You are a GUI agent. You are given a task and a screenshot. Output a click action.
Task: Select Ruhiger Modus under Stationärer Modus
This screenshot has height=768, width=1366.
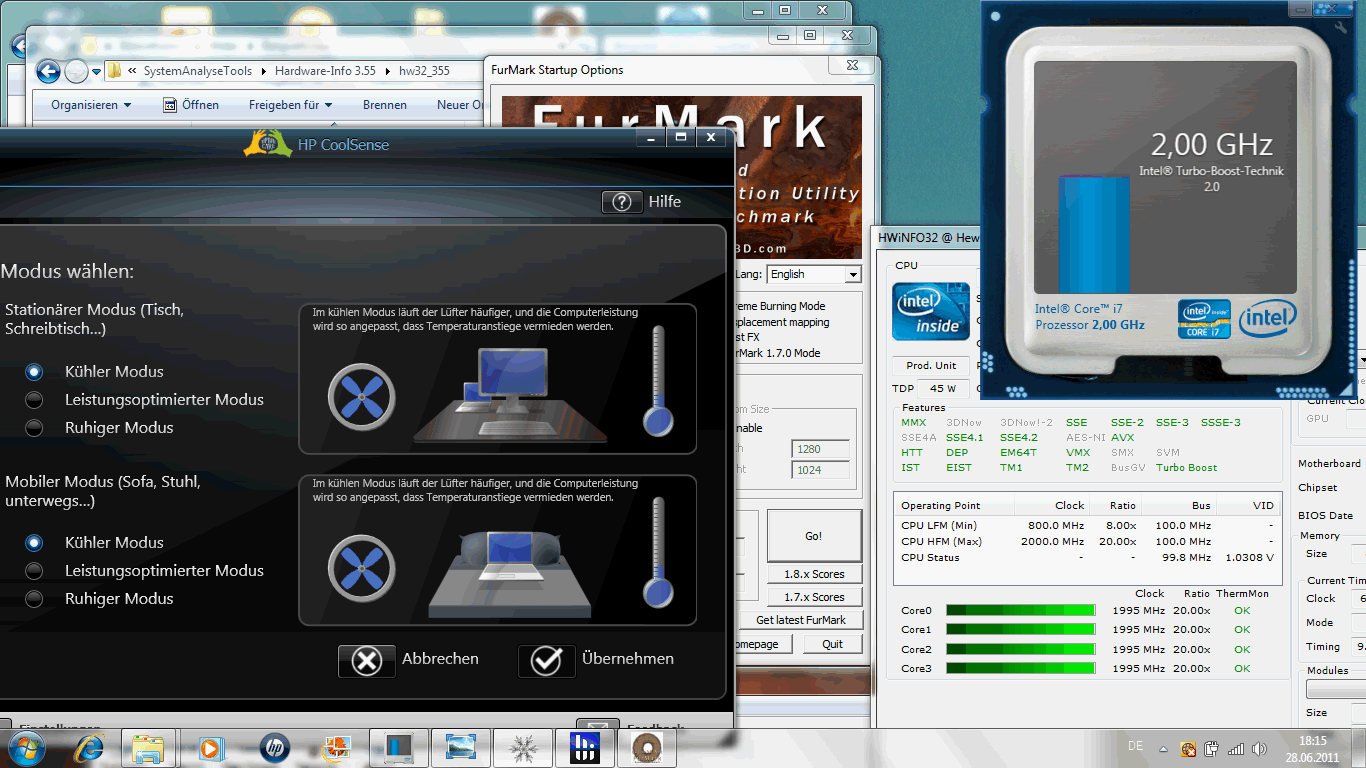point(35,427)
